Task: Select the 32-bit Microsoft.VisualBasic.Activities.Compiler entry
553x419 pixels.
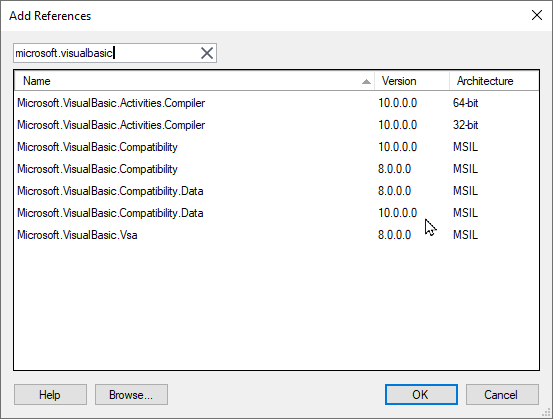Action: [276, 125]
